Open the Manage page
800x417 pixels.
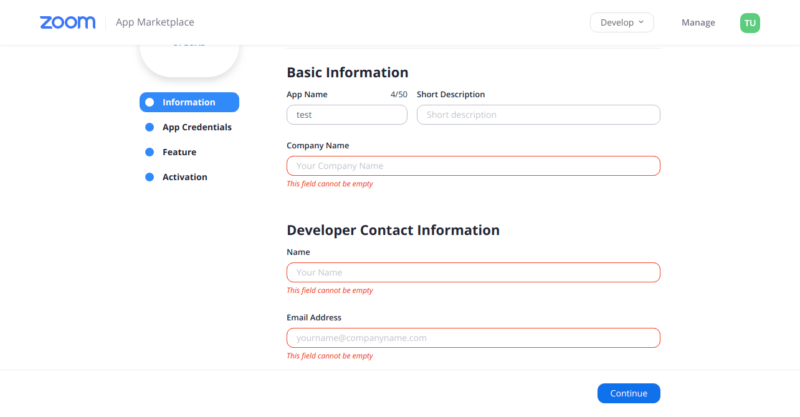click(x=698, y=22)
